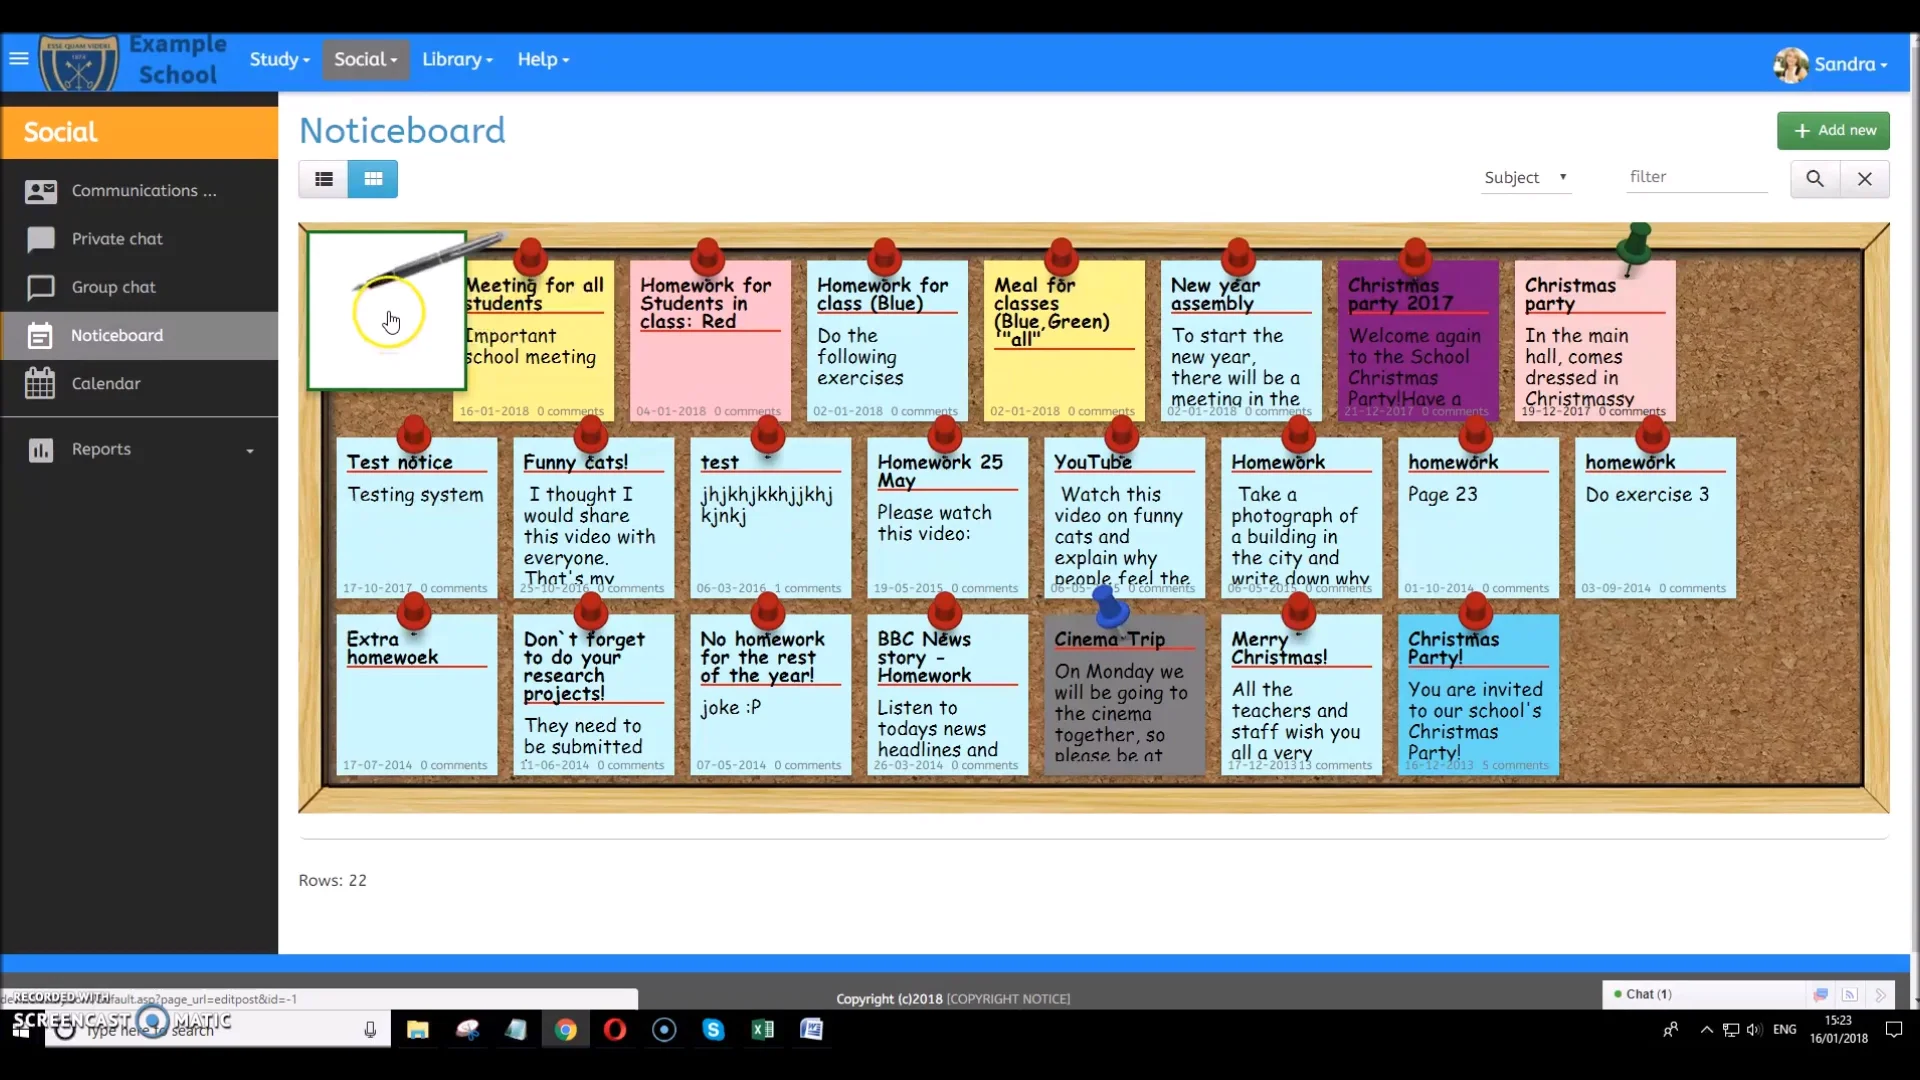Switch Noticeboard to grid view
This screenshot has height=1080, width=1920.
coord(372,179)
